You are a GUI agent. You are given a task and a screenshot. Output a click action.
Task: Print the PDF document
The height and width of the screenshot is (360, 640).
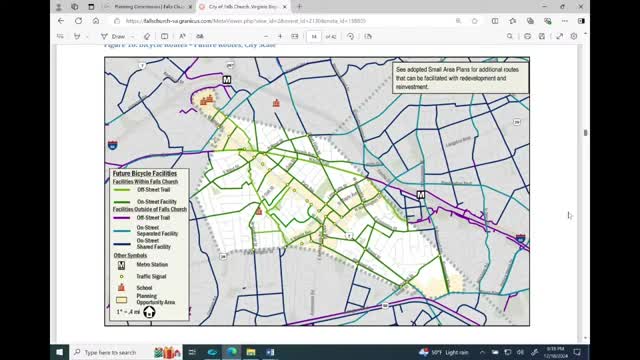[x=527, y=36]
